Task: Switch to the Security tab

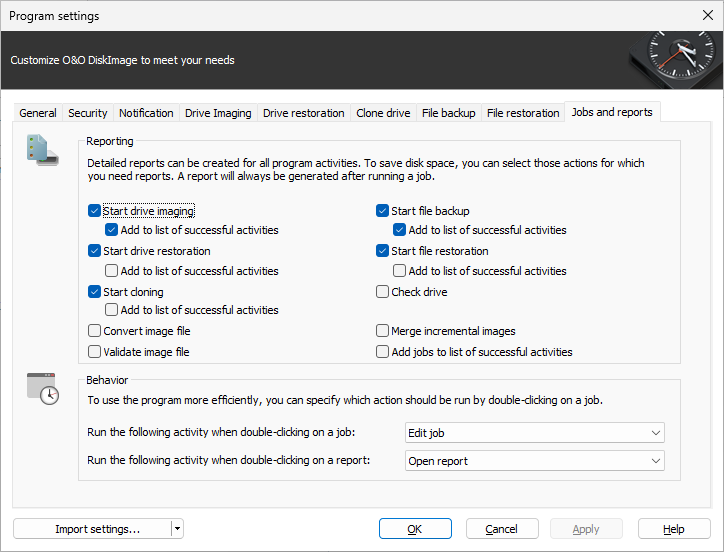Action: 88,113
